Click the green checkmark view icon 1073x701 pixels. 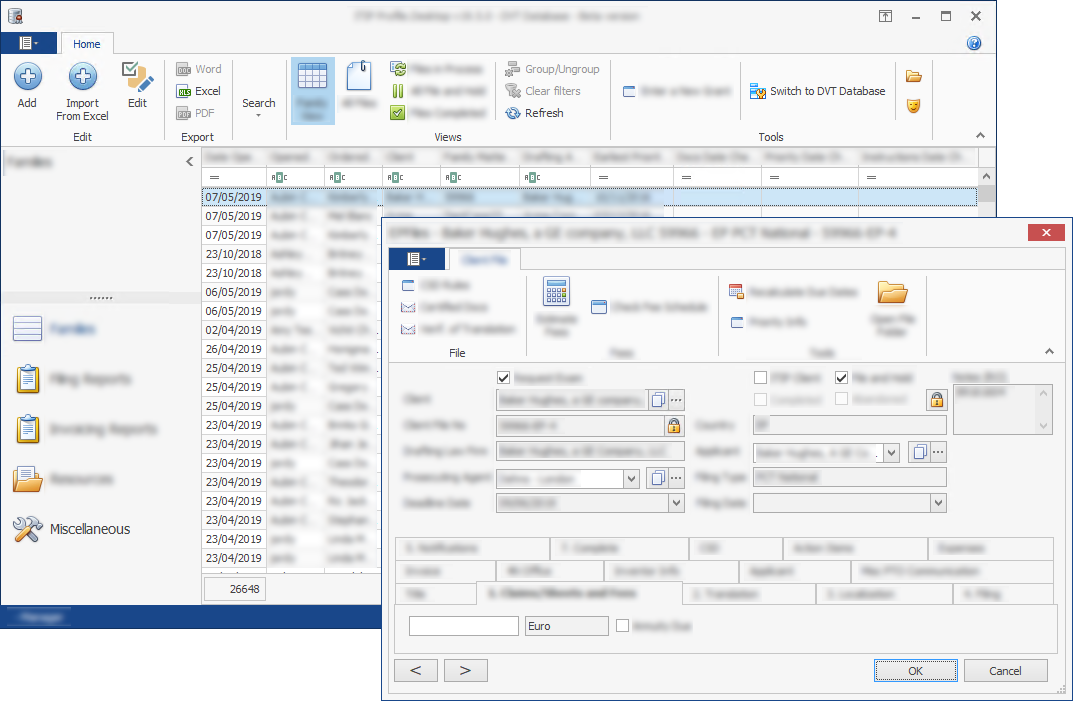point(398,113)
